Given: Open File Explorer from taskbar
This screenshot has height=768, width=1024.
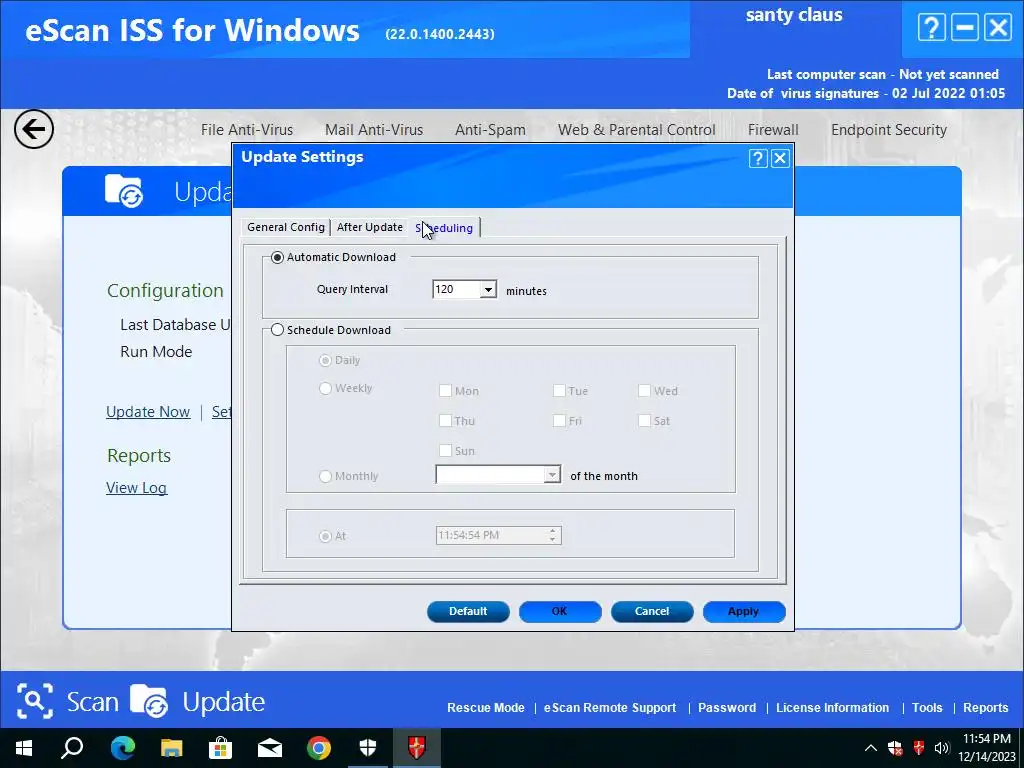Looking at the screenshot, I should 172,748.
